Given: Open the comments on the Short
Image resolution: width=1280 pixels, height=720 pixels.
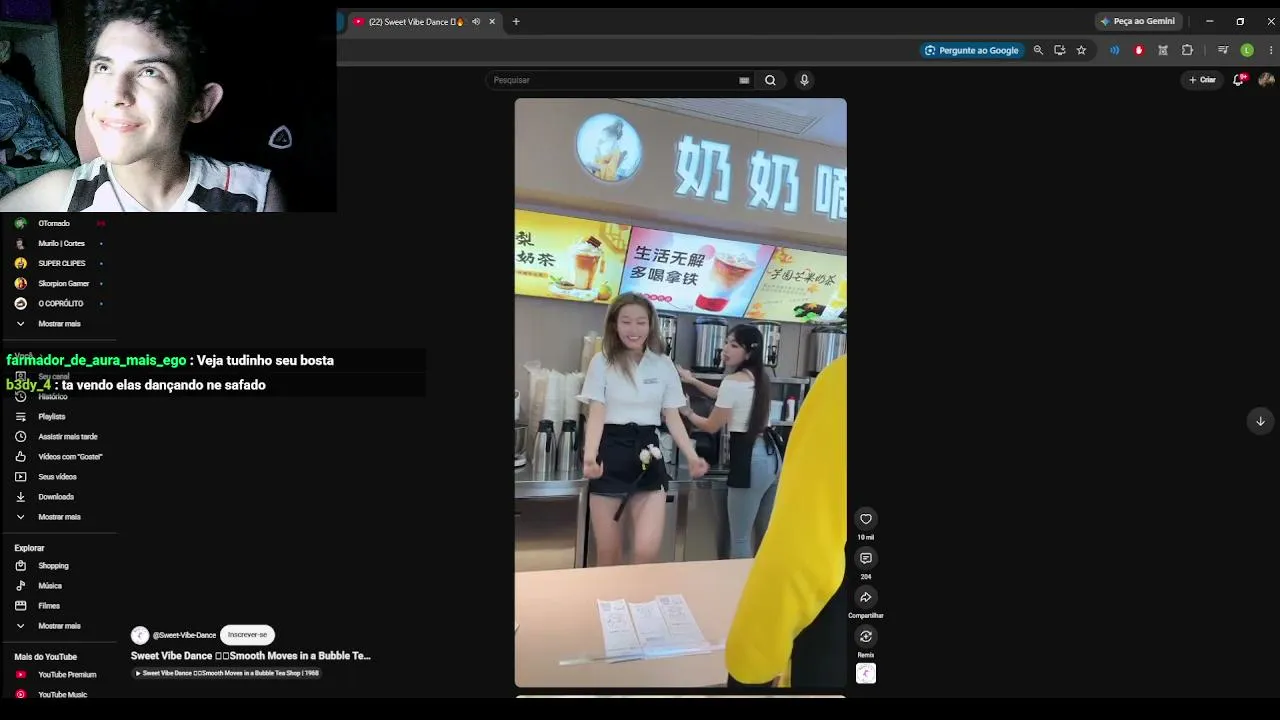Looking at the screenshot, I should click(866, 558).
